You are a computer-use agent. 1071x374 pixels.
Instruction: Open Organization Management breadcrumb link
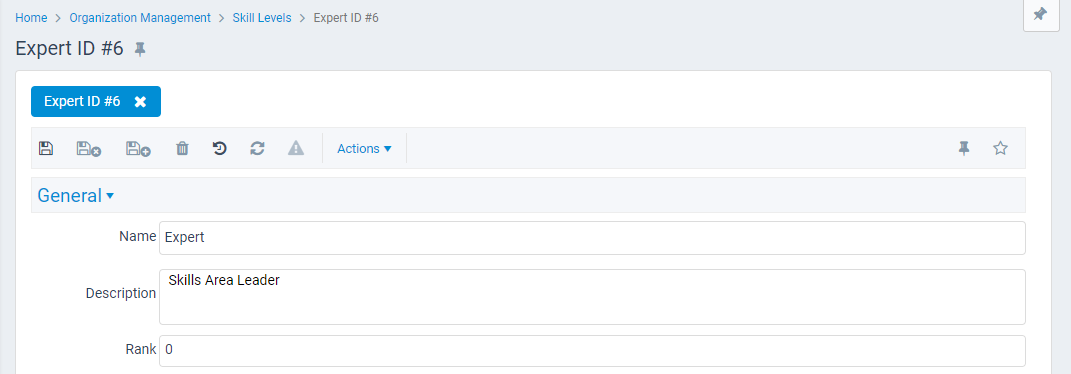click(x=140, y=18)
